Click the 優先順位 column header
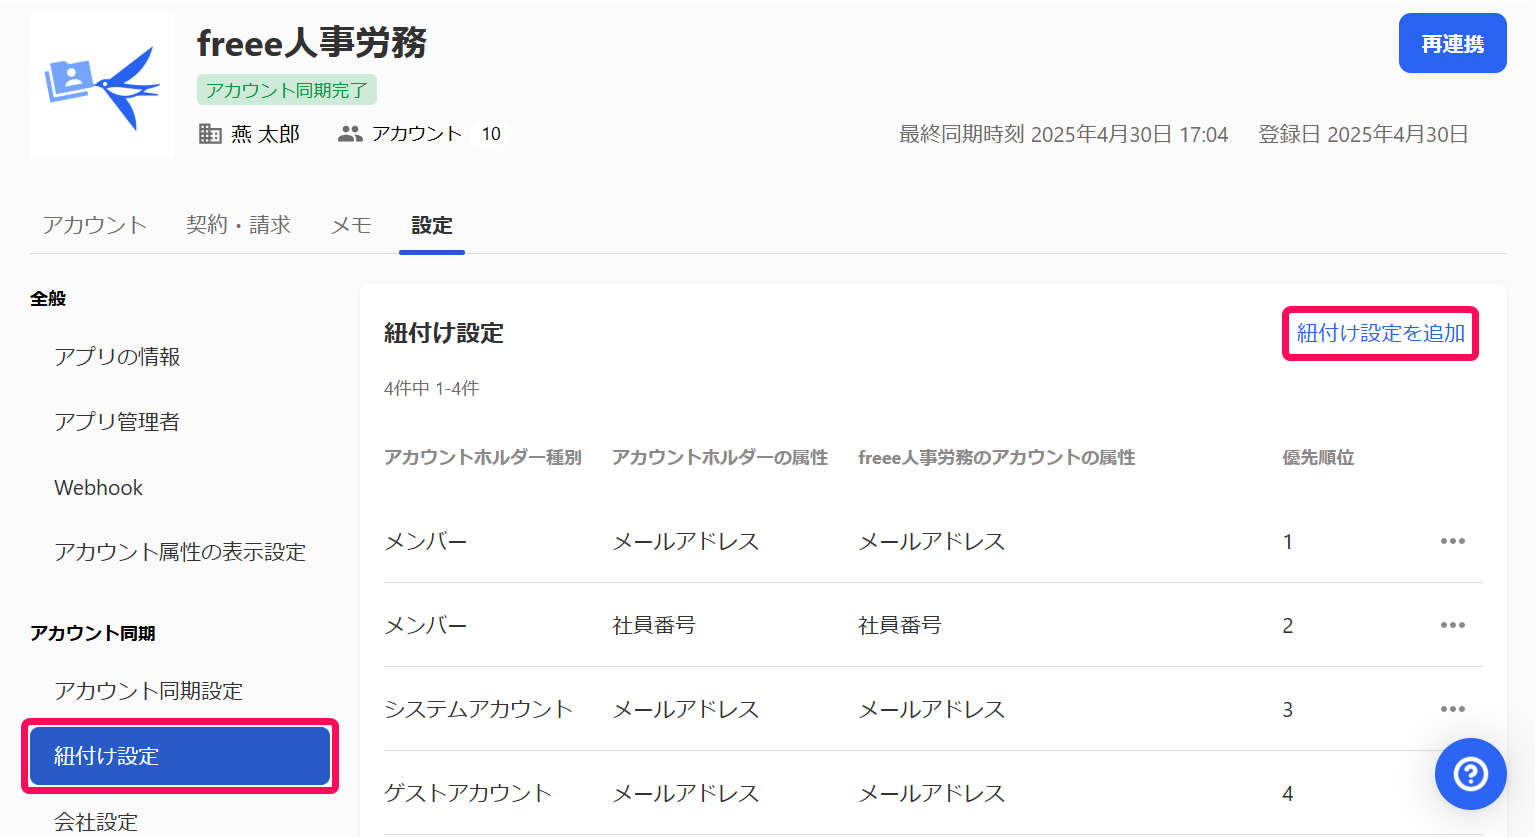Image resolution: width=1535 pixels, height=837 pixels. (1318, 457)
